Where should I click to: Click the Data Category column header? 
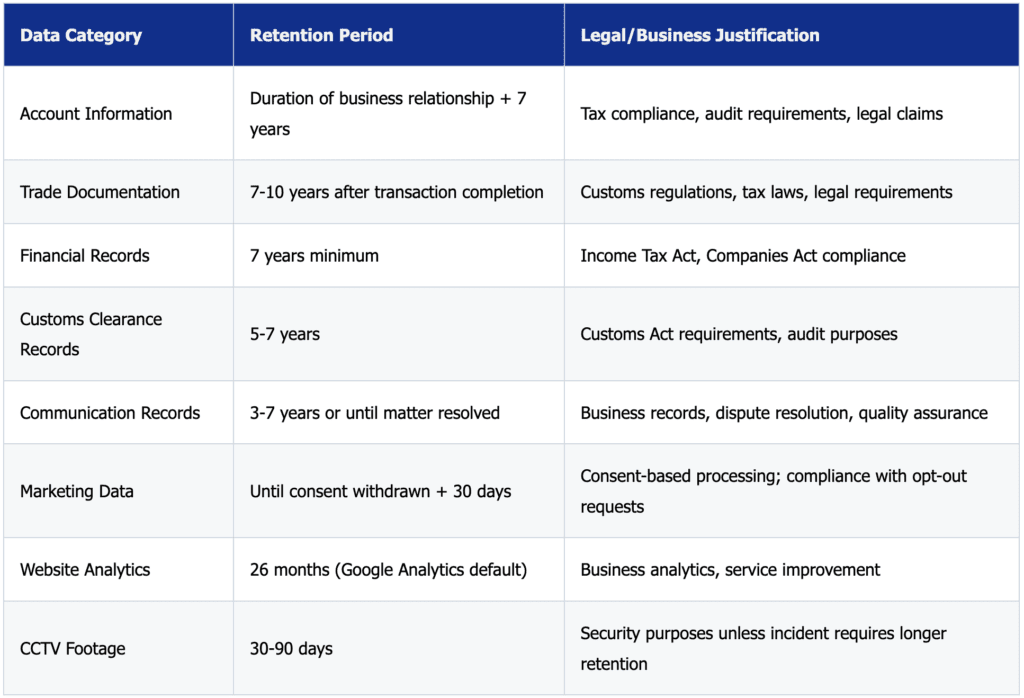pos(81,36)
